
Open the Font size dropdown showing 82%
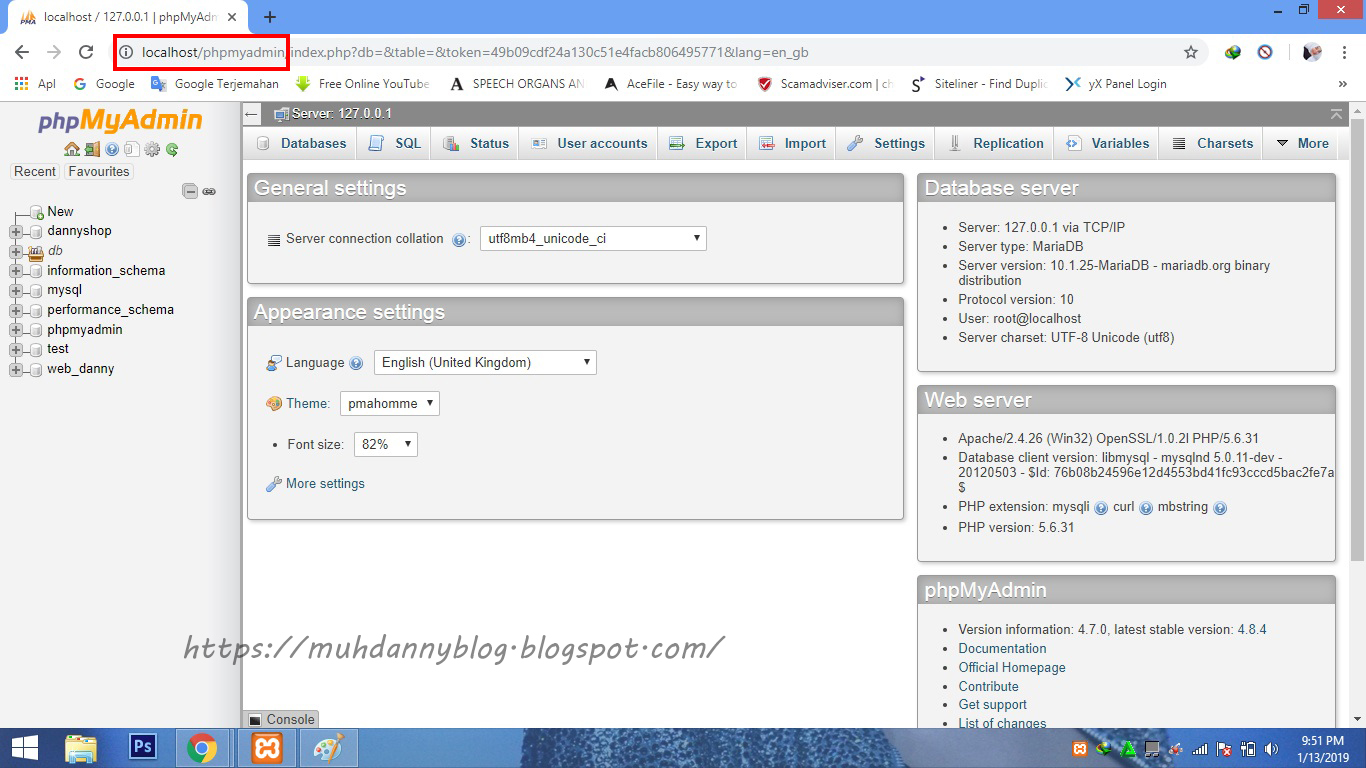(385, 444)
